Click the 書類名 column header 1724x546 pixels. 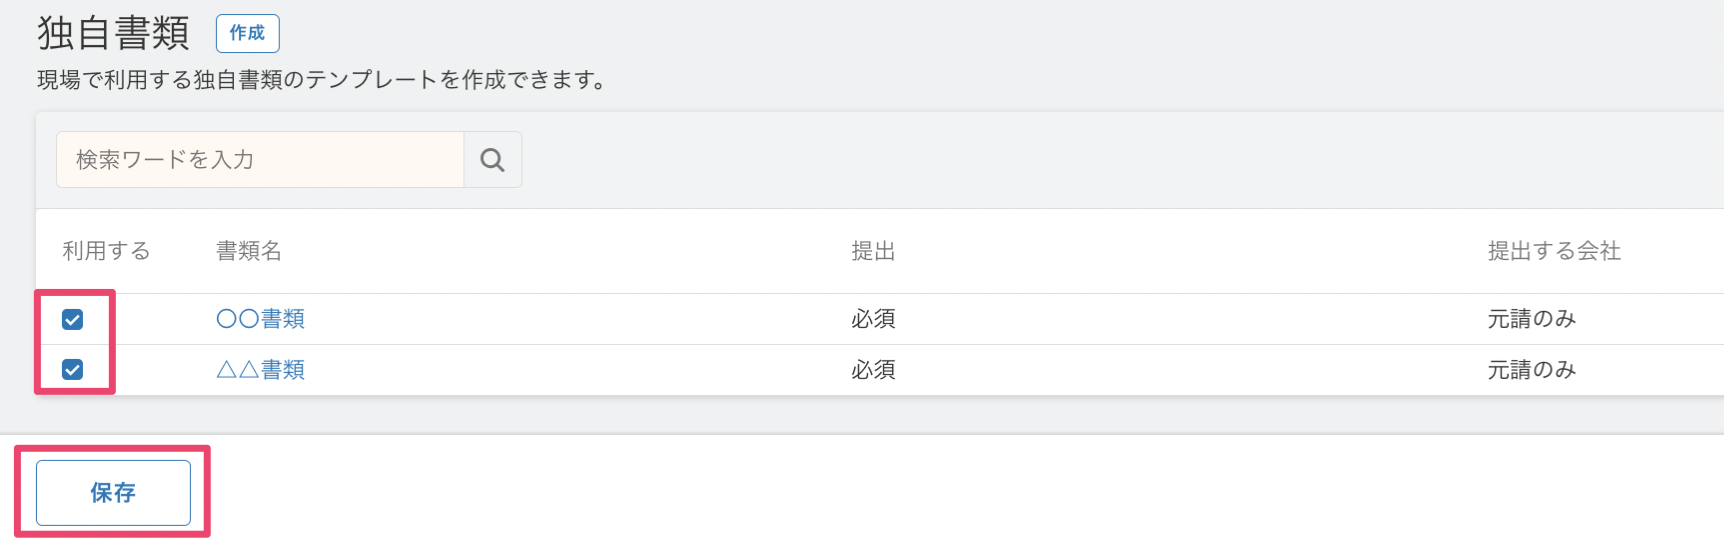[249, 251]
